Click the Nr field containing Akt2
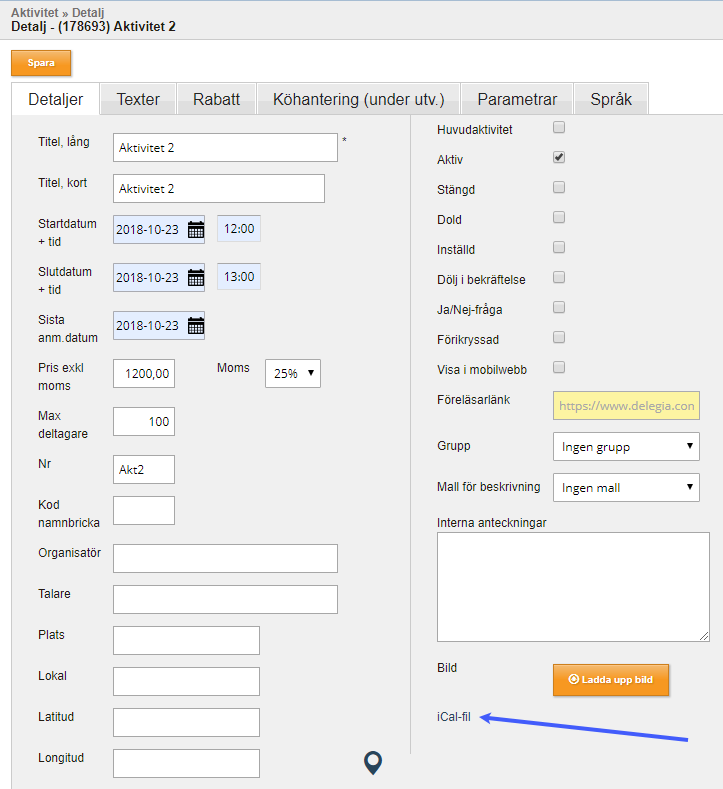 click(144, 469)
